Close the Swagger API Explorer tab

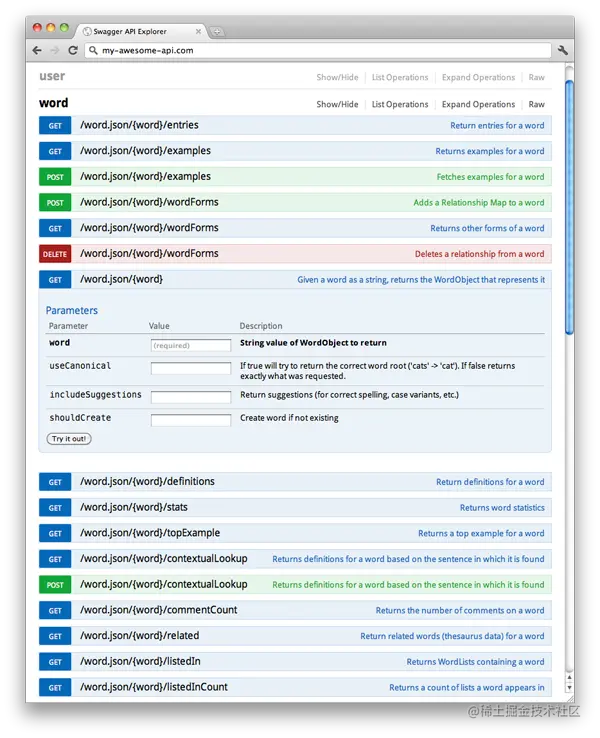tap(198, 32)
